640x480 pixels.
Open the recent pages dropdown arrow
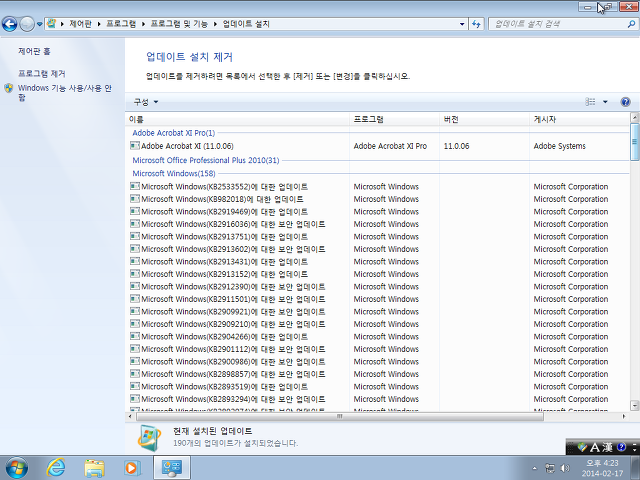point(40,24)
